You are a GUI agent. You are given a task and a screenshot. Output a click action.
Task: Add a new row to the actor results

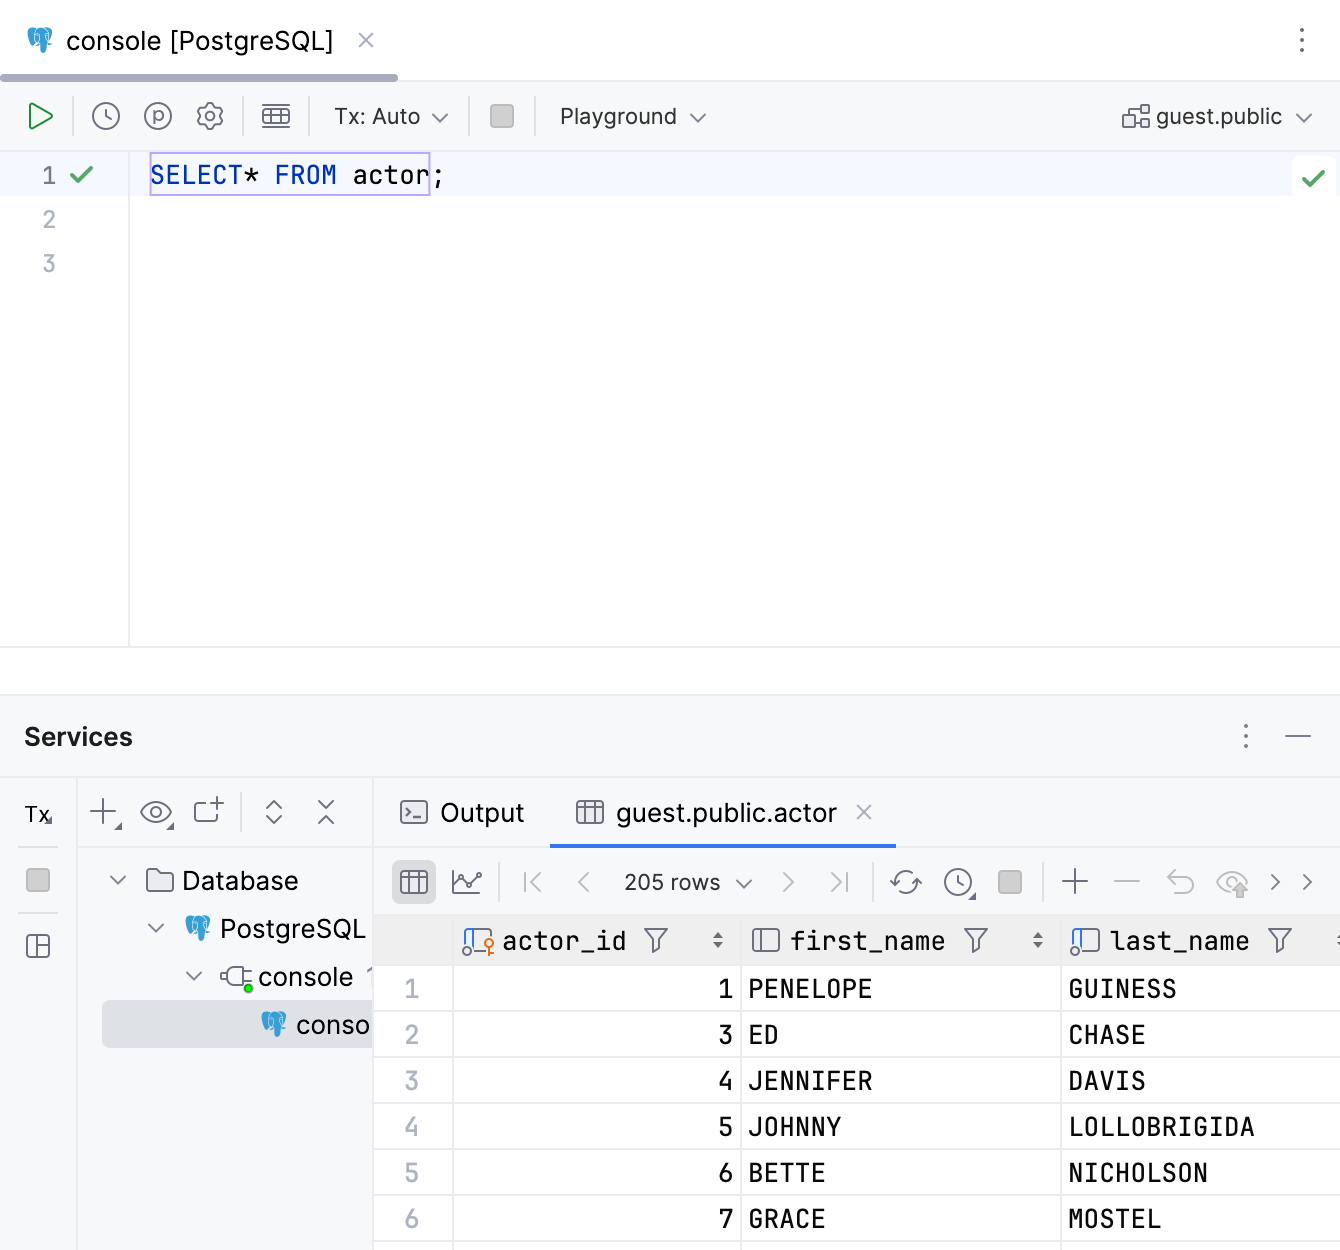[x=1074, y=882]
